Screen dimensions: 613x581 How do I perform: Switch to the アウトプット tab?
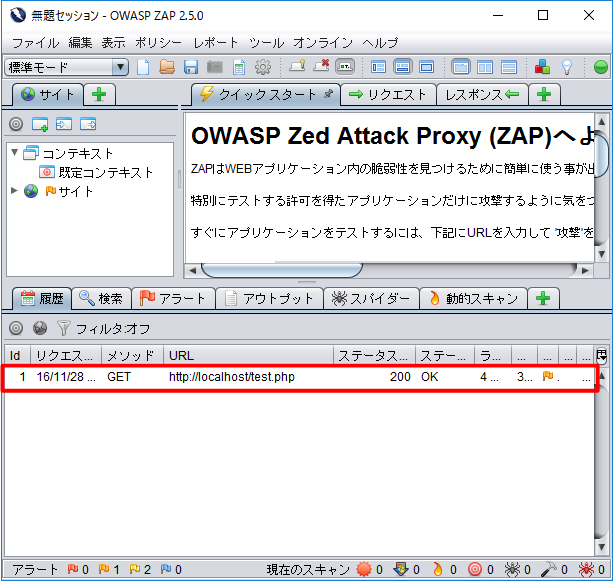pos(269,299)
